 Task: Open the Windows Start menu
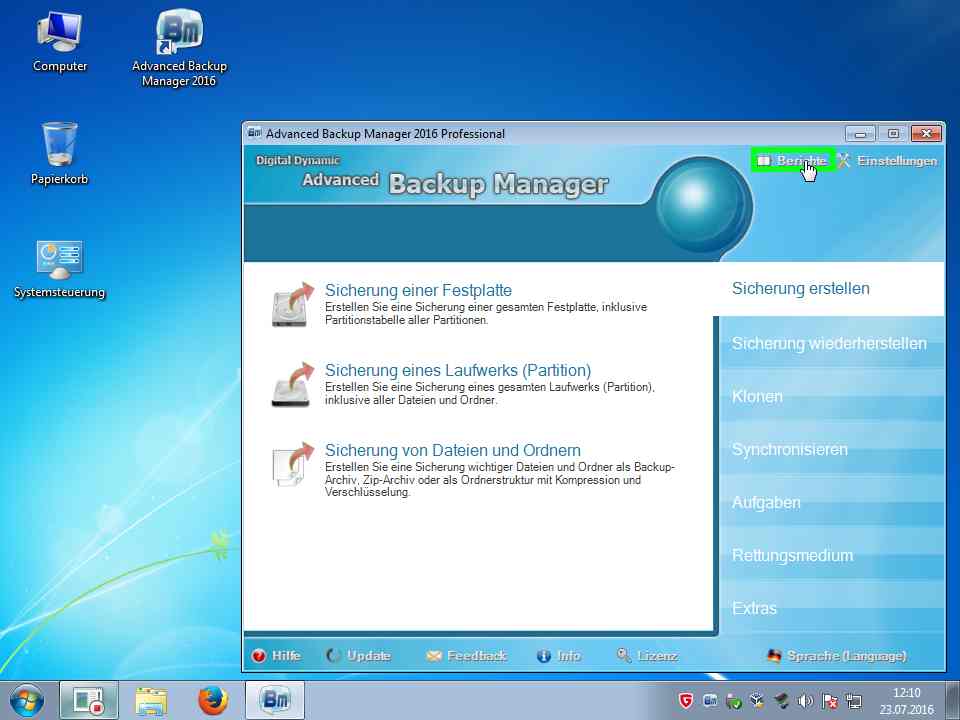pyautogui.click(x=26, y=701)
